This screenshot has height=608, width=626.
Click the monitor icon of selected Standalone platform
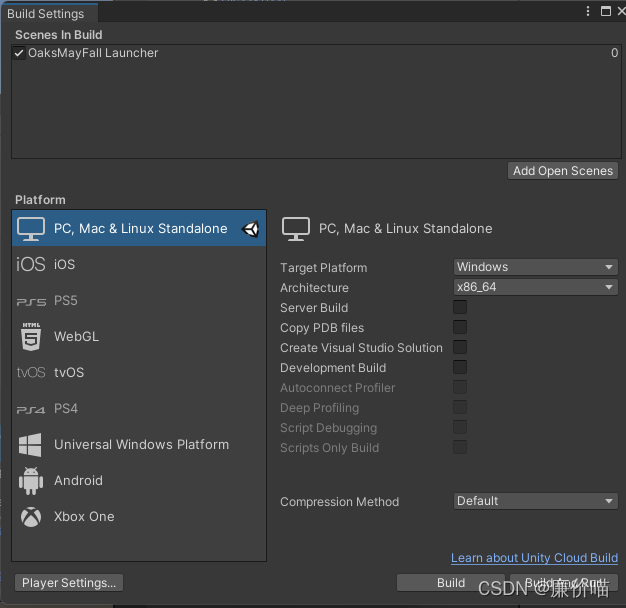(x=31, y=229)
